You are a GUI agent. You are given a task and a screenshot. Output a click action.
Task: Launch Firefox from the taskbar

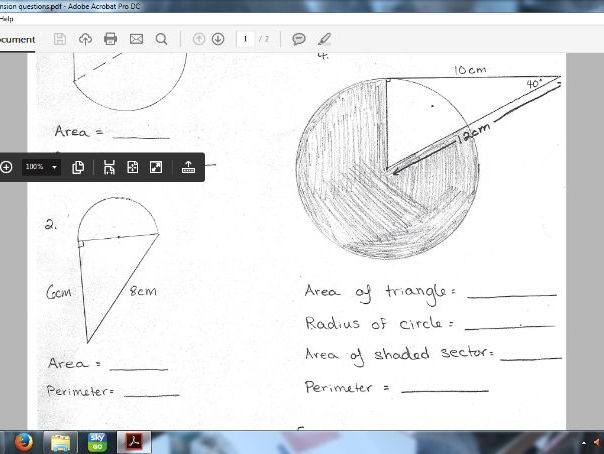pos(23,442)
